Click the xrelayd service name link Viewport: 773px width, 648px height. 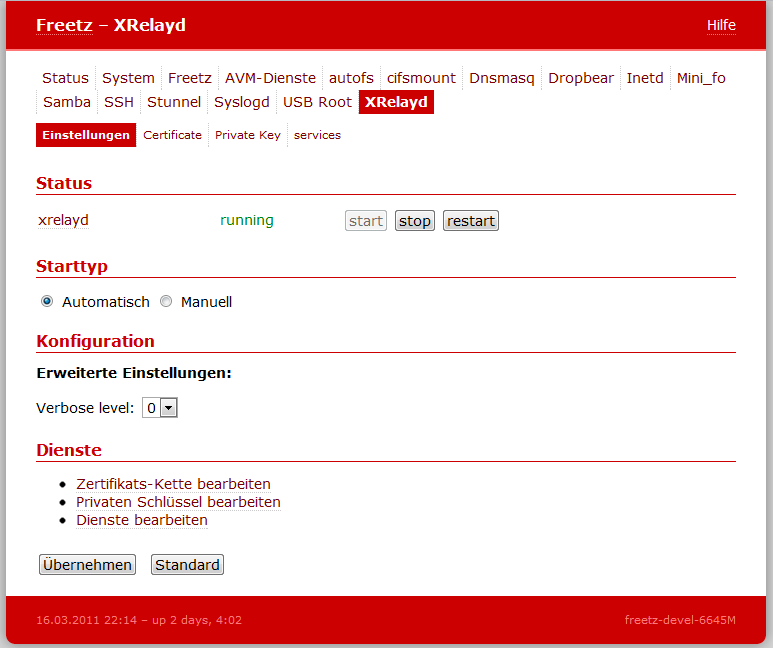(x=63, y=220)
